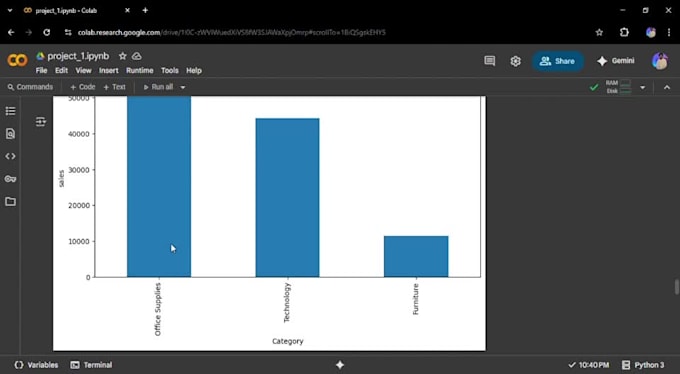Open the Find and replace sidebar icon
680x374 pixels.
(10, 134)
